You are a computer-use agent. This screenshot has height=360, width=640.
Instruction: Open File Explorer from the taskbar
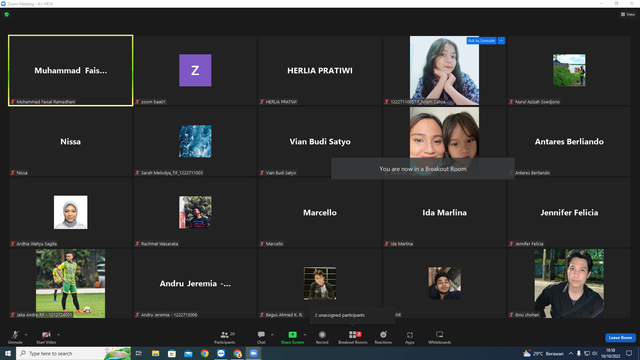(x=156, y=353)
